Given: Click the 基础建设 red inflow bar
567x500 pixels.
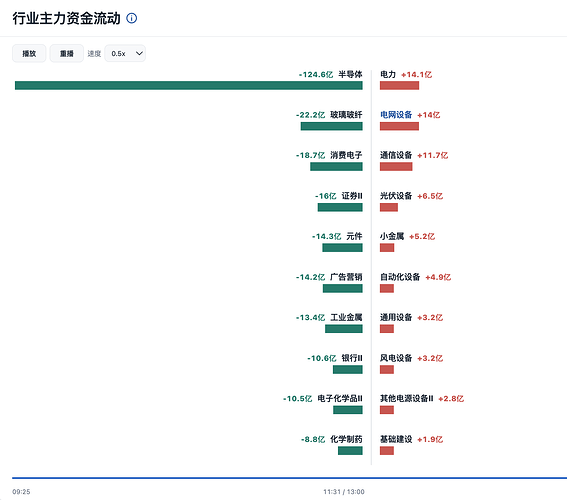Looking at the screenshot, I should (387, 450).
